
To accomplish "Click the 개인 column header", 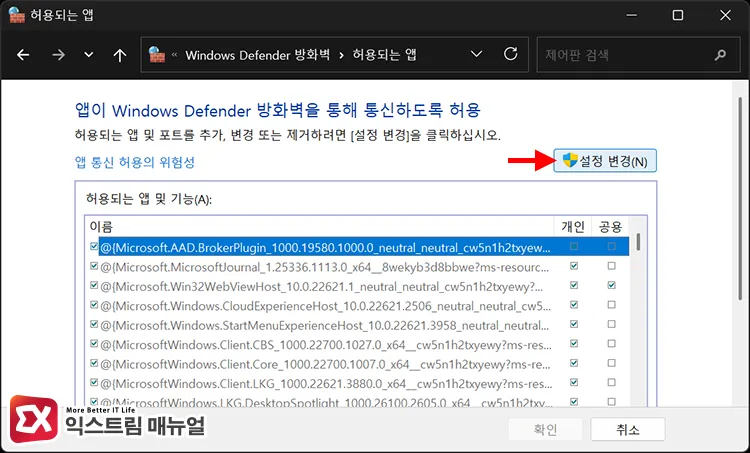I will coord(573,227).
